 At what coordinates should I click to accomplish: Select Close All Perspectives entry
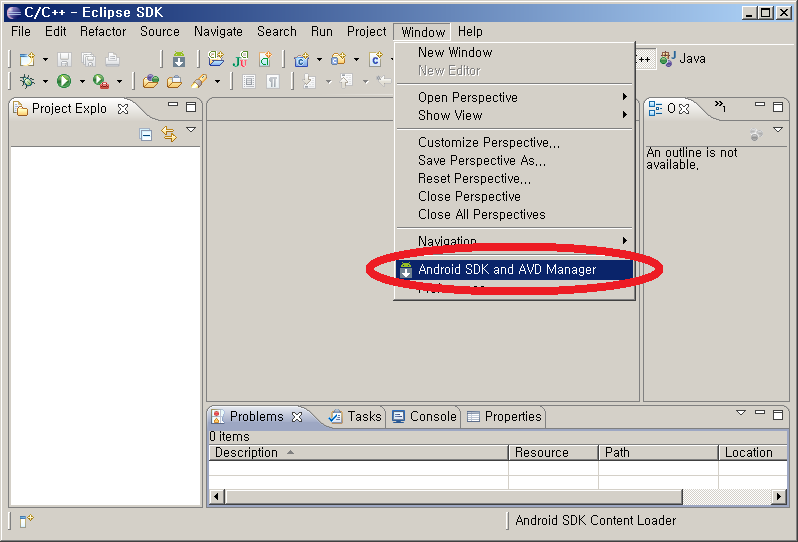pos(514,214)
